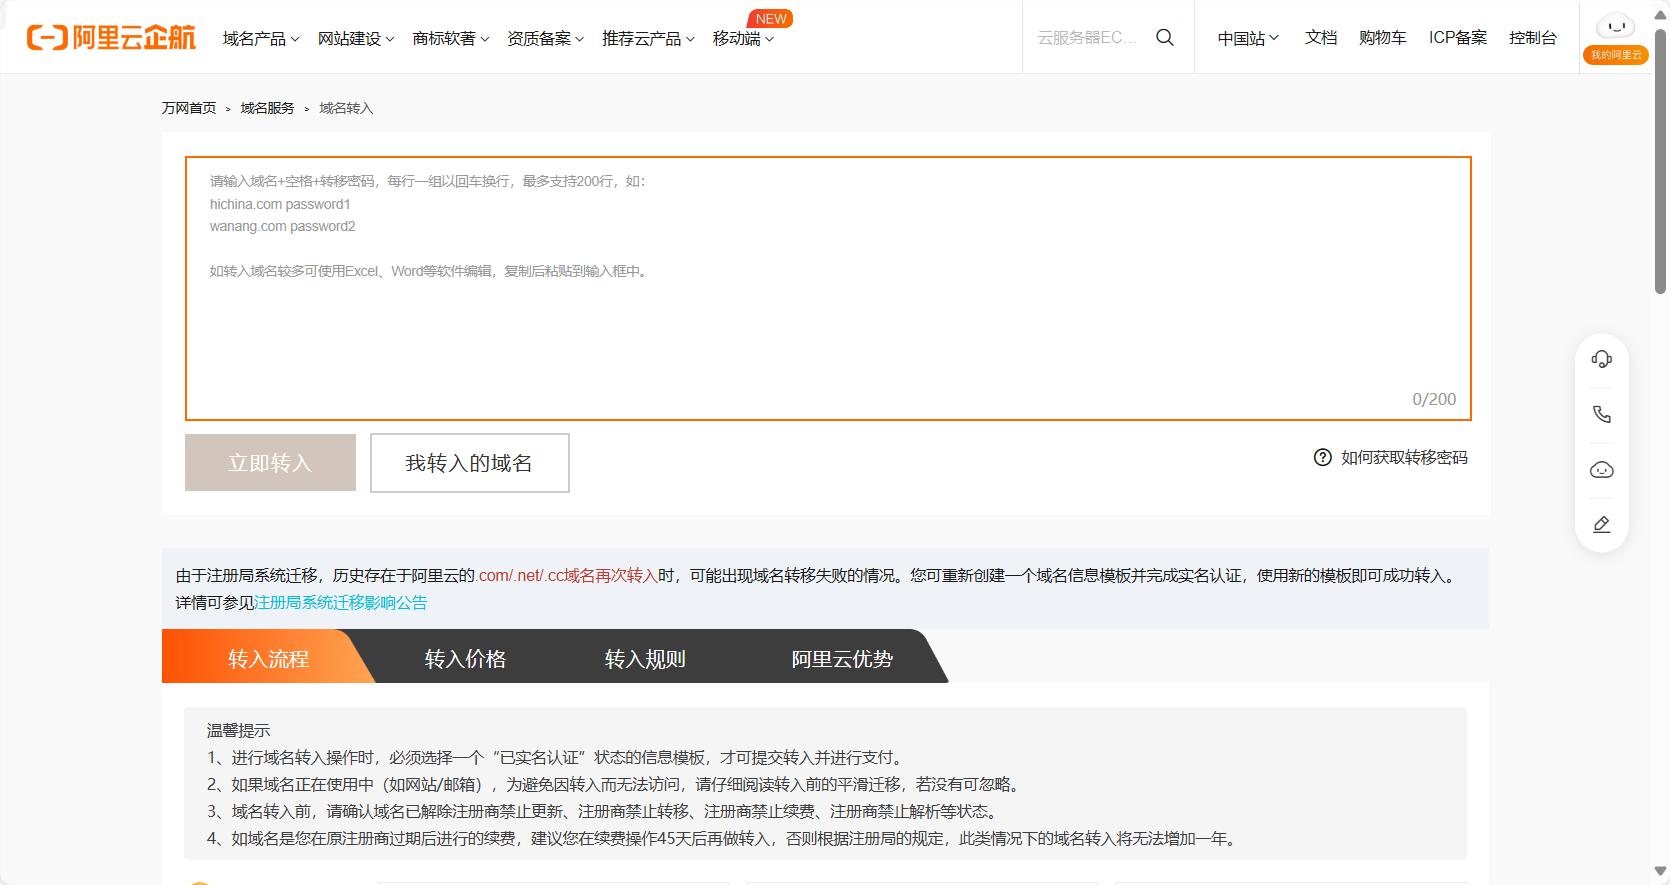Click the page vertical scrollbar thumb
This screenshot has width=1670, height=885.
1661,160
